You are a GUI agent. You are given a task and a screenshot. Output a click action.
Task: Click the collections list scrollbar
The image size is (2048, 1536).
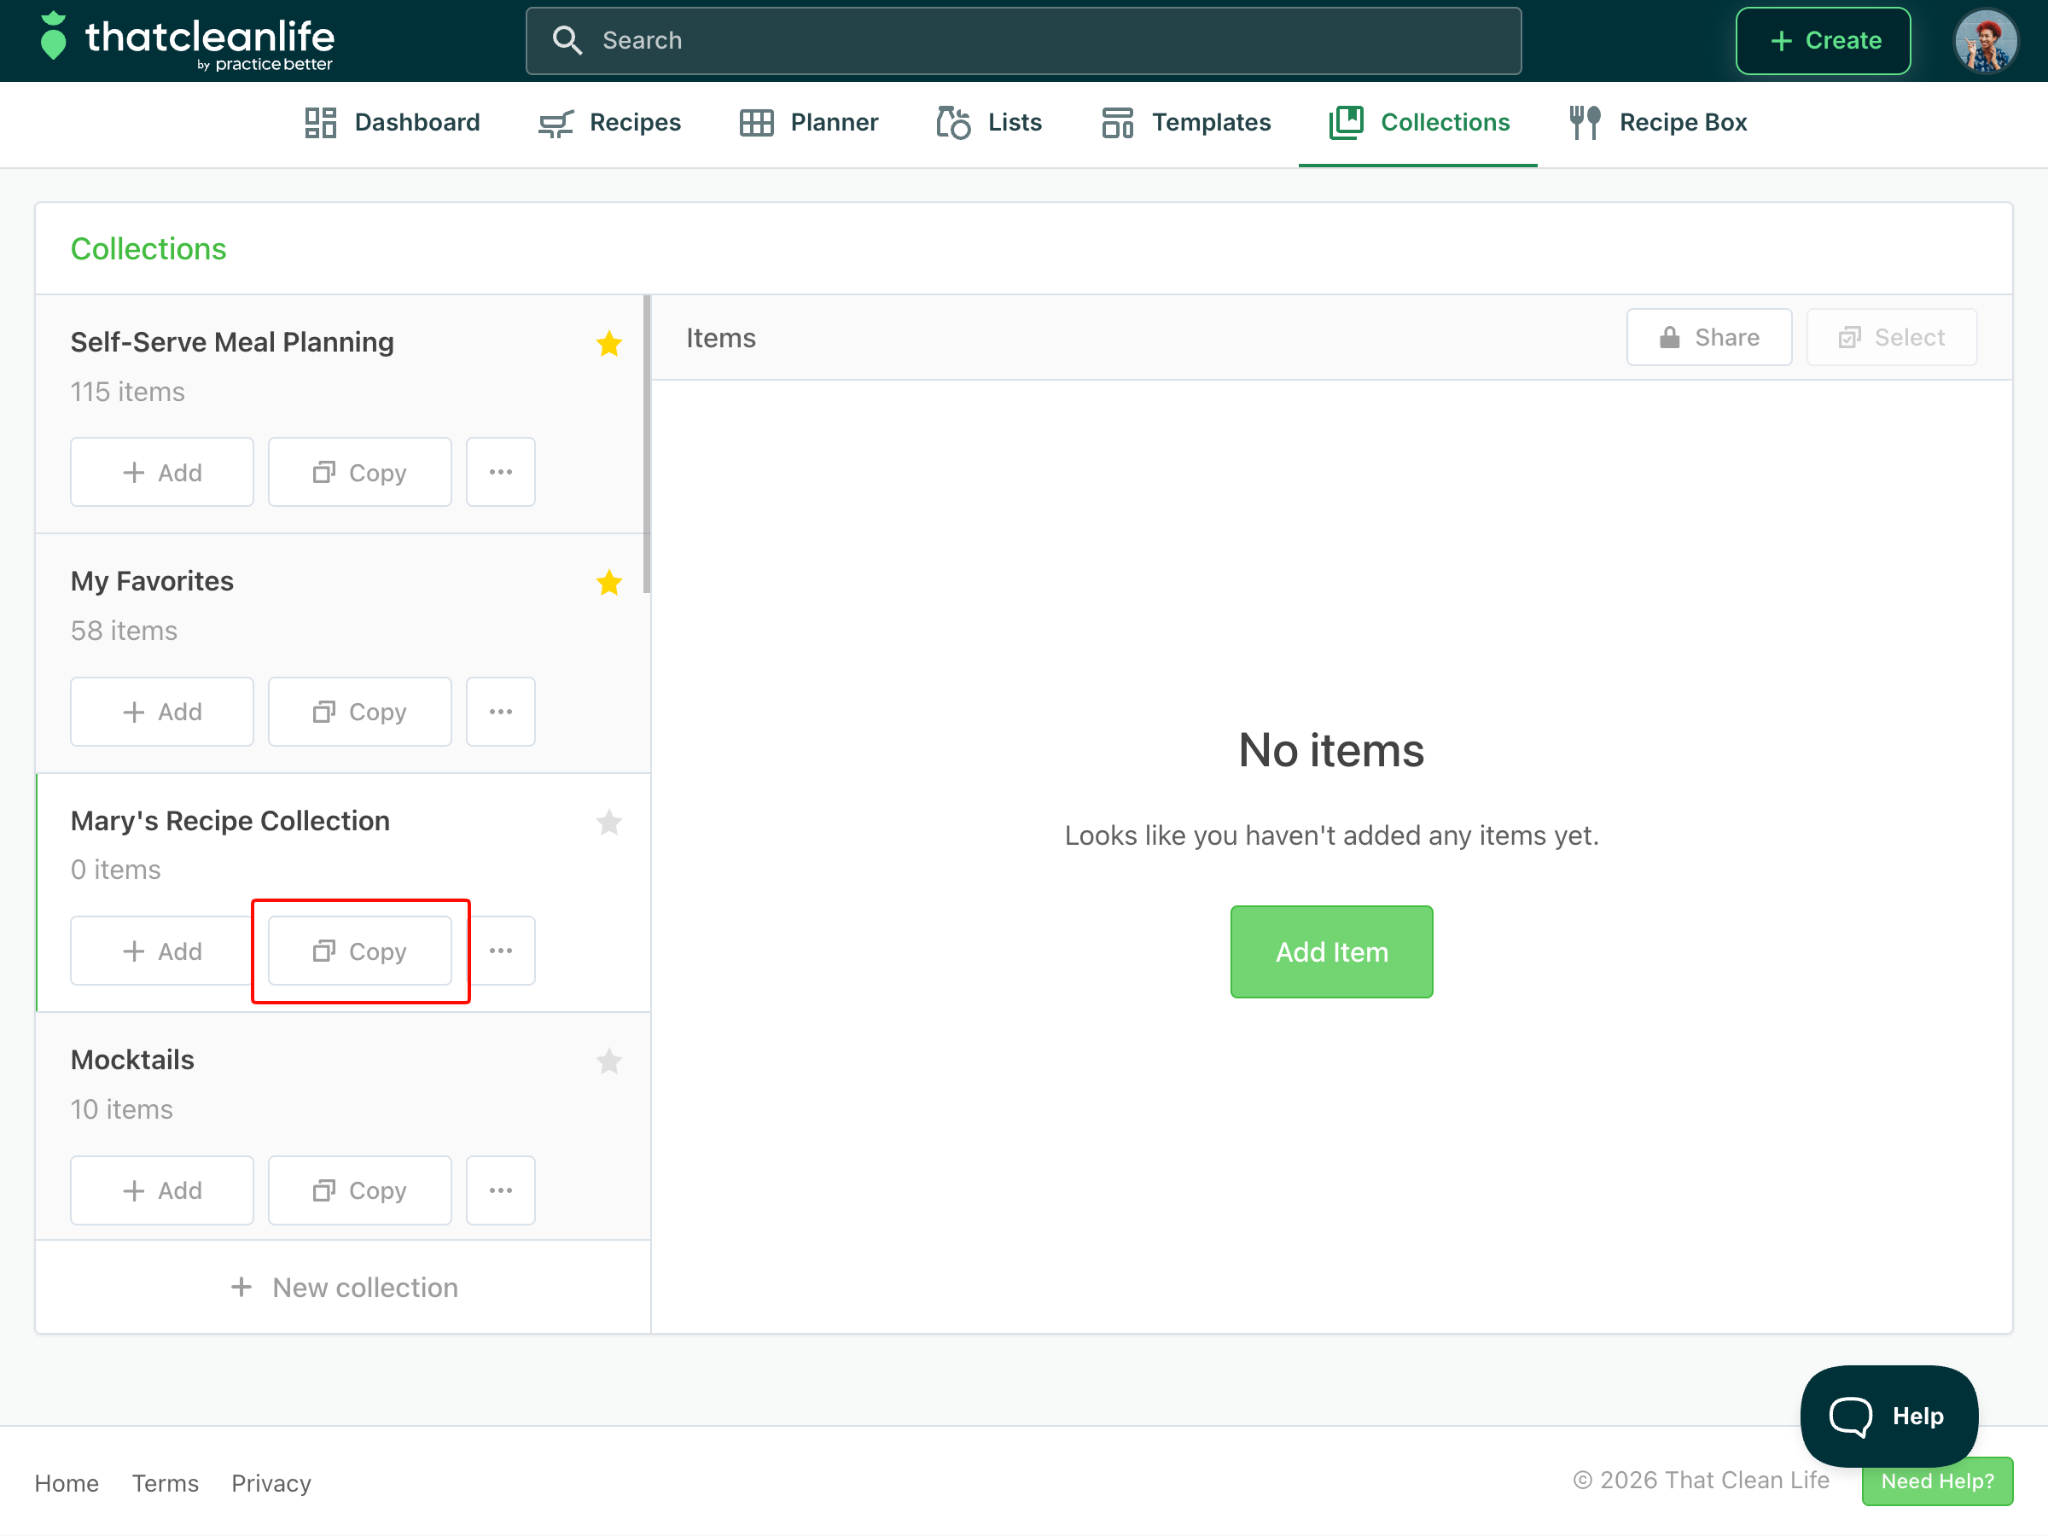point(647,444)
